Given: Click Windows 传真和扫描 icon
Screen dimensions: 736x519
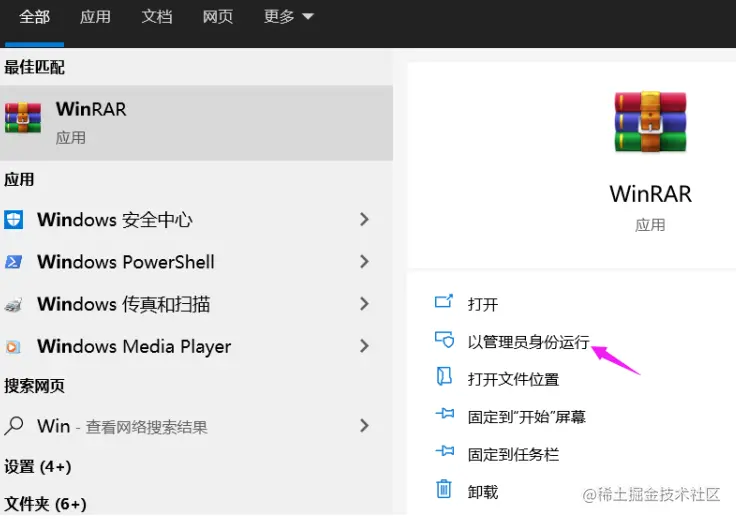Looking at the screenshot, I should tap(13, 305).
